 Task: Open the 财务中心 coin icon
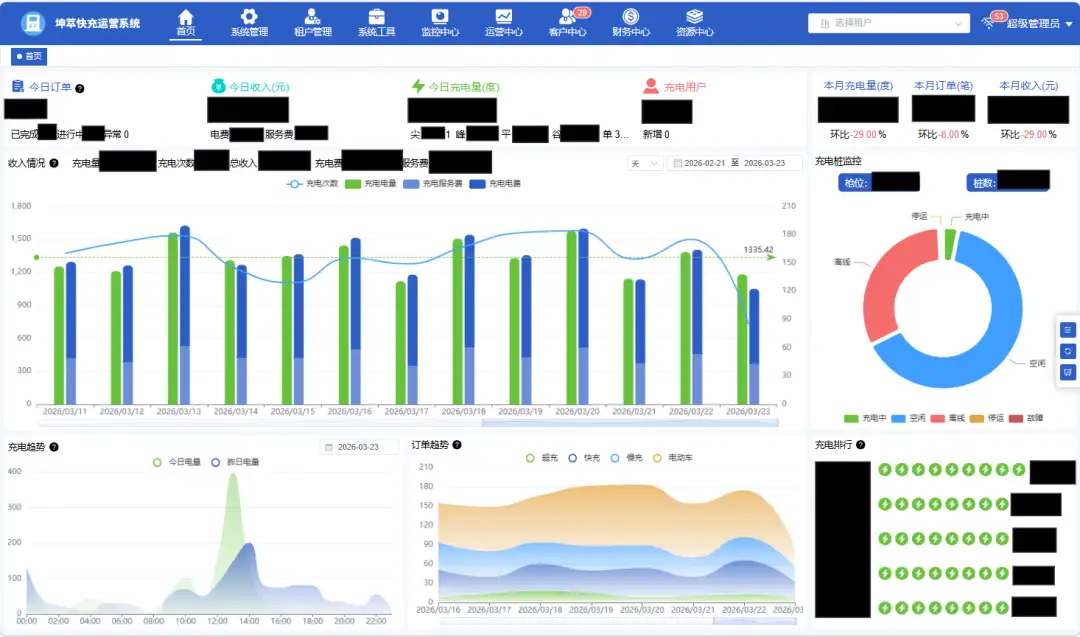[x=631, y=17]
